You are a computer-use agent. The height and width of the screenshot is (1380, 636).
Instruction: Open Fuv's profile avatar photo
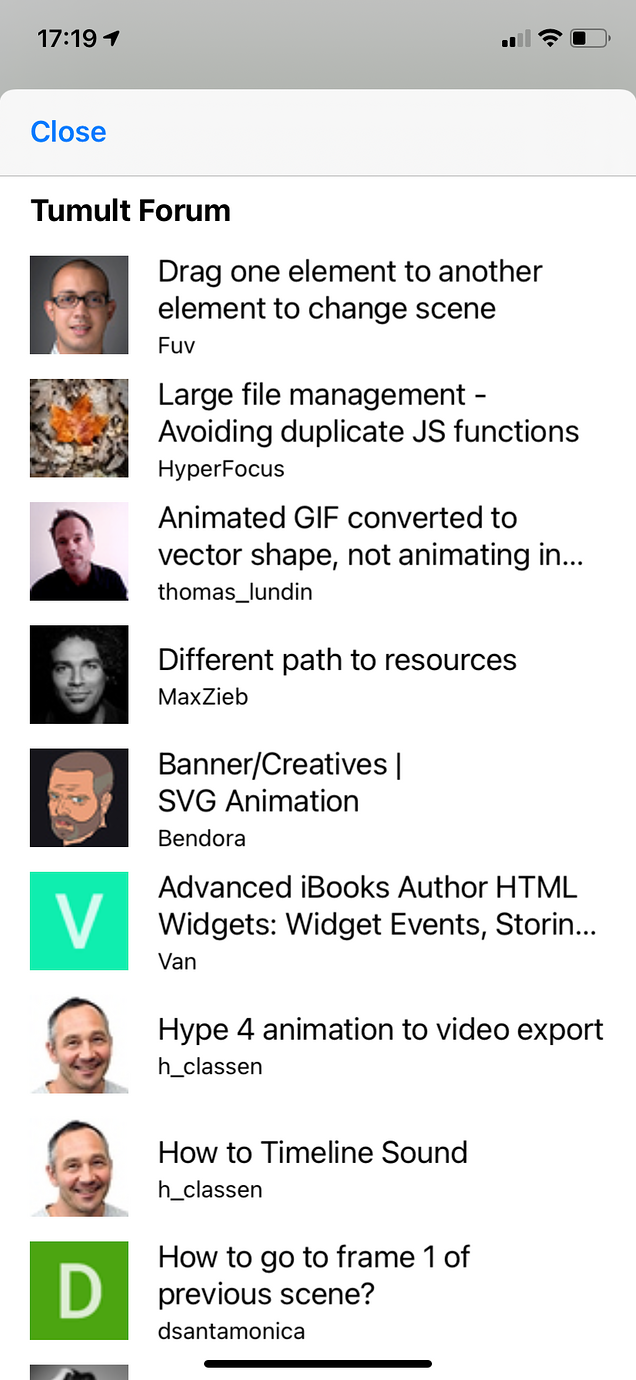pyautogui.click(x=79, y=305)
